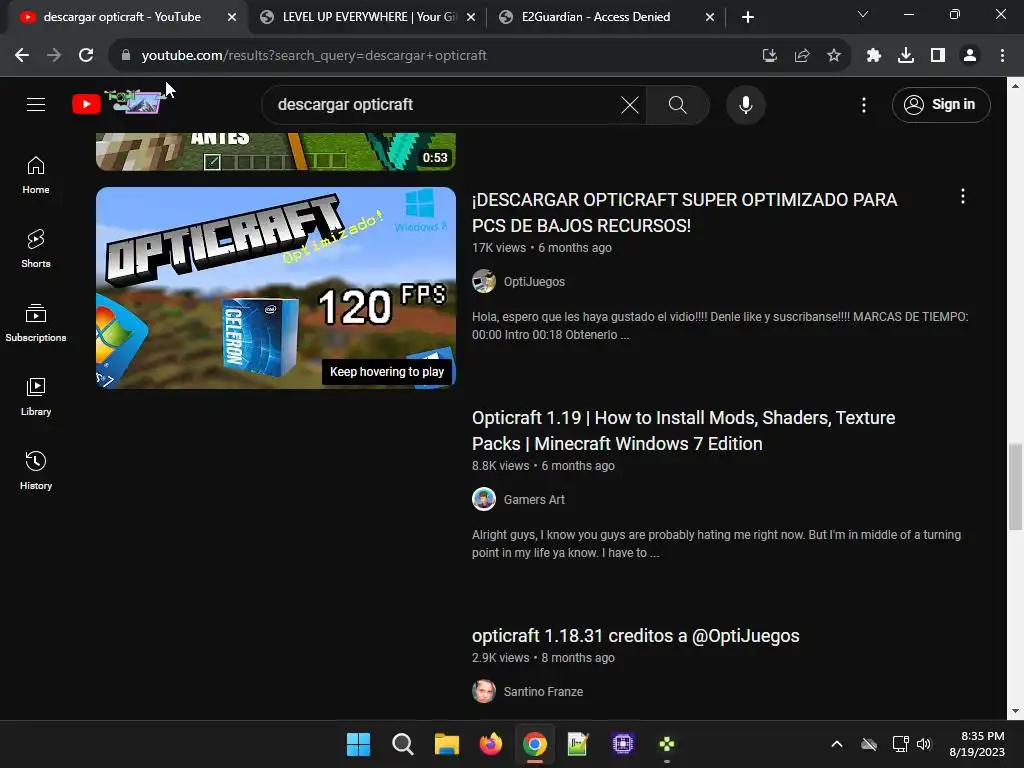1024x768 pixels.
Task: Open the volume control in system tray
Action: point(923,744)
